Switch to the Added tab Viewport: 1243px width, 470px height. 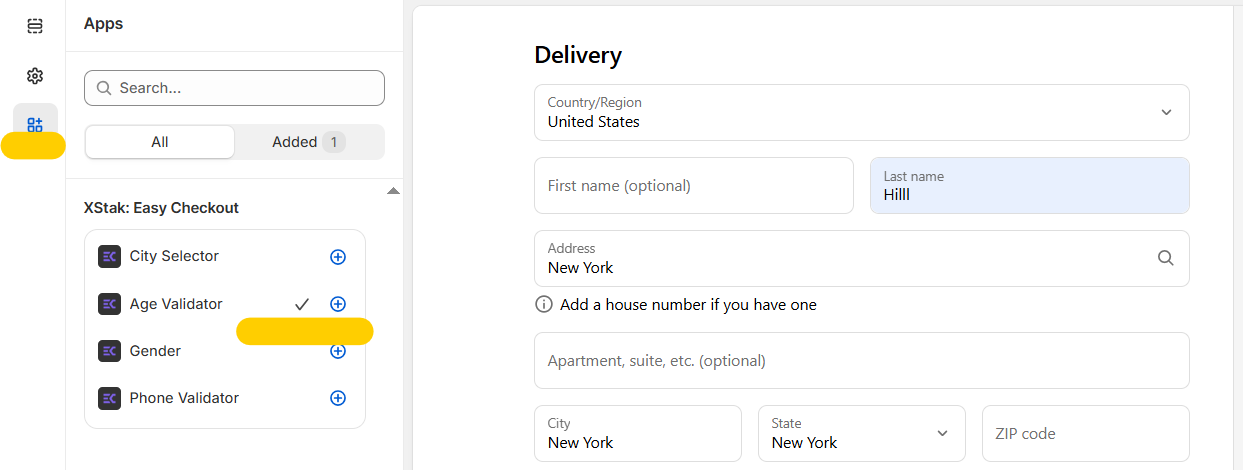click(x=308, y=142)
